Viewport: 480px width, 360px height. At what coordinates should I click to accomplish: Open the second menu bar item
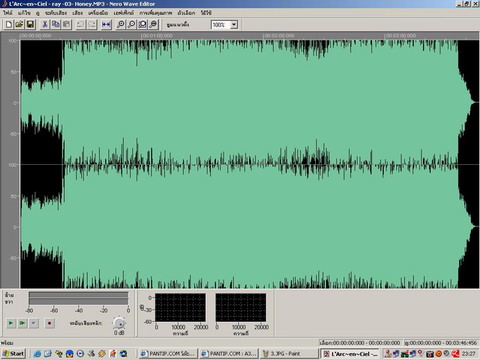point(24,13)
